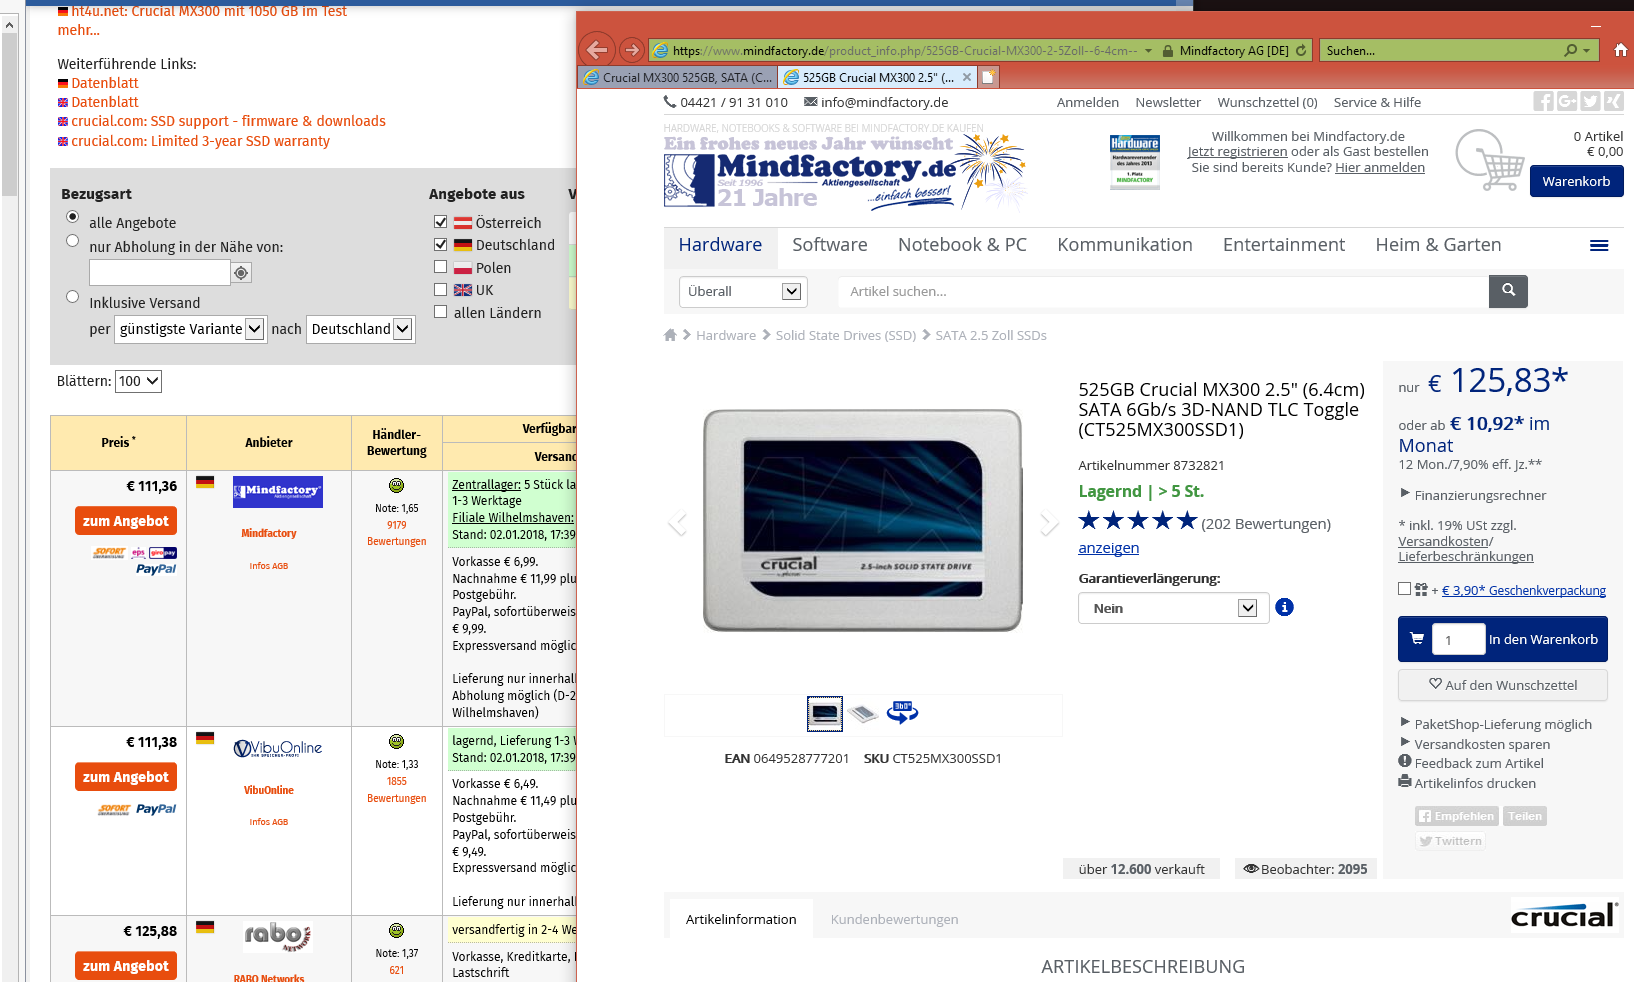
Task: Click the magnifier icon in Suchen box
Action: pyautogui.click(x=1570, y=50)
